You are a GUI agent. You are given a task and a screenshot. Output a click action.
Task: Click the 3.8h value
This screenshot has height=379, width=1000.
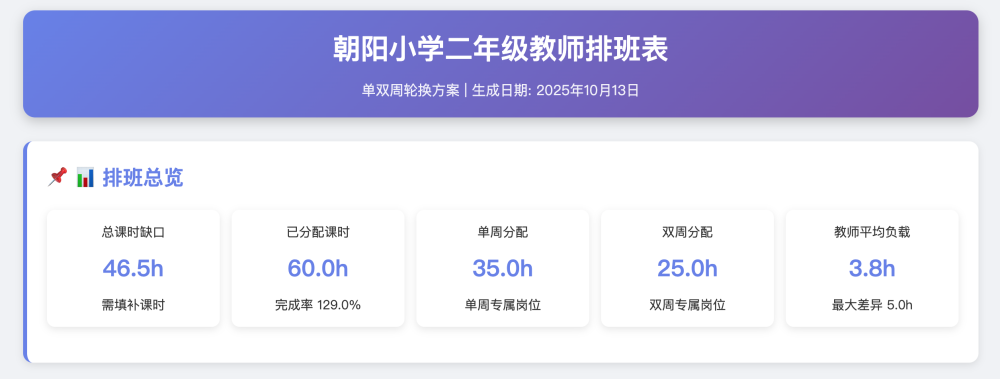click(872, 268)
